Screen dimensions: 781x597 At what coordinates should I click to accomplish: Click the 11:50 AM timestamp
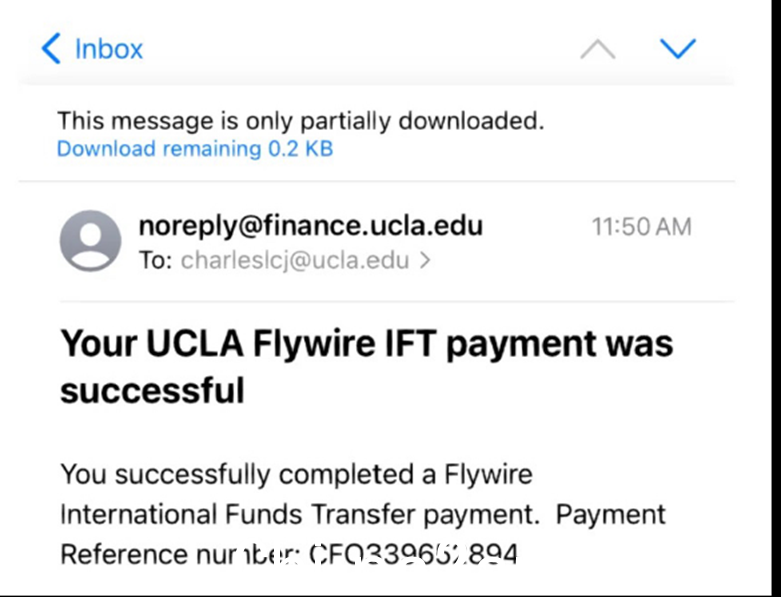pos(642,227)
